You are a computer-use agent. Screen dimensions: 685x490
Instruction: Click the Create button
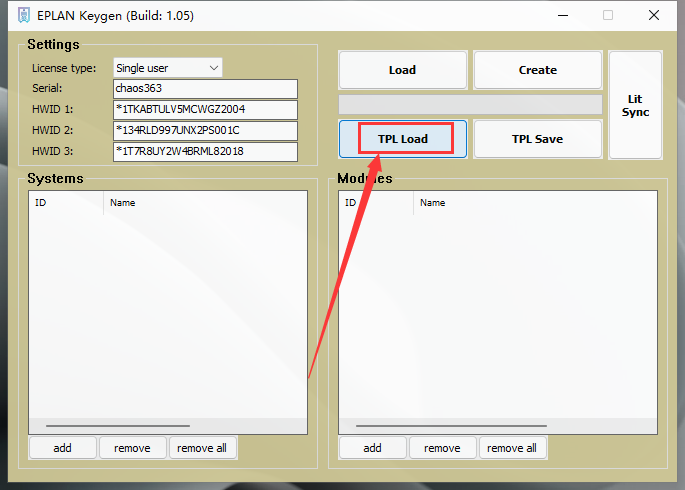click(538, 70)
